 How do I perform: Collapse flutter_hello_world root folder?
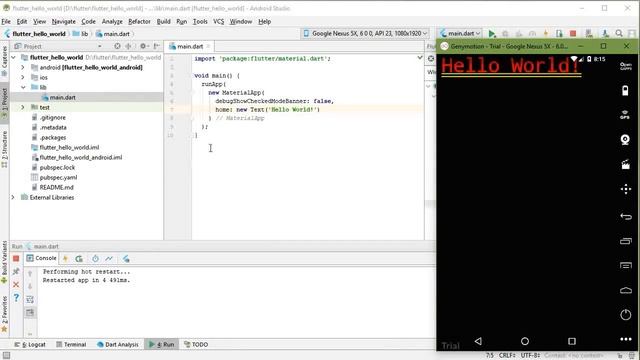tap(14, 58)
